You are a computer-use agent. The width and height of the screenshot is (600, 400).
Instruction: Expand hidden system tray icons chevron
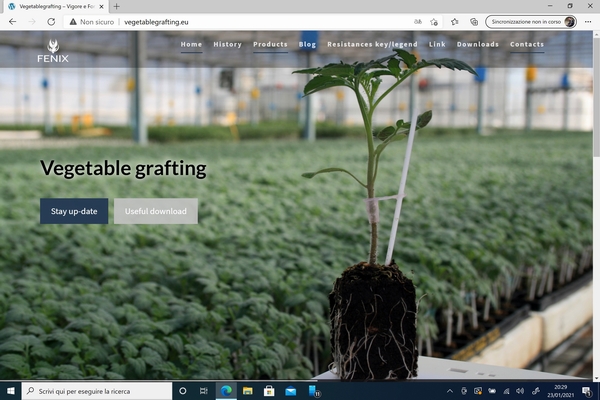(449, 390)
